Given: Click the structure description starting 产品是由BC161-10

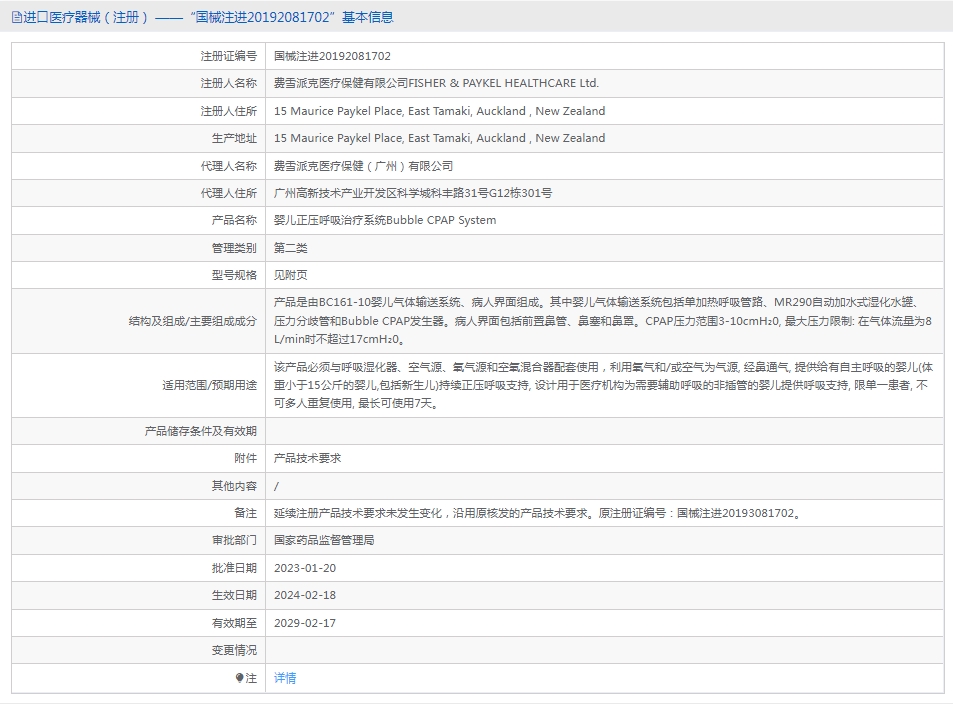Looking at the screenshot, I should (602, 320).
